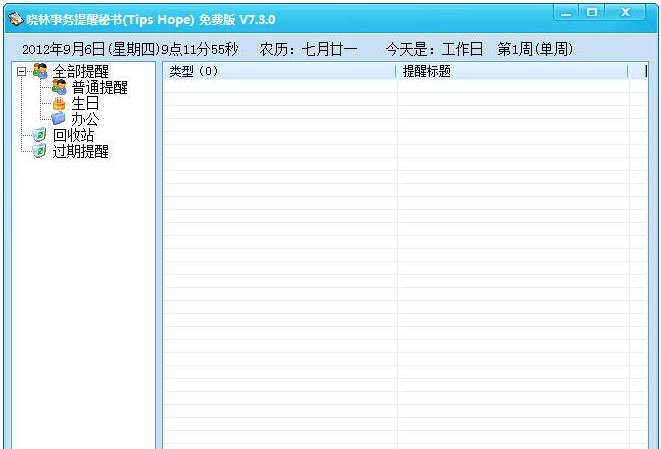Screen dimensions: 661x449
Task: Click the lunar date text 农历：七月廿一
Action: point(308,49)
